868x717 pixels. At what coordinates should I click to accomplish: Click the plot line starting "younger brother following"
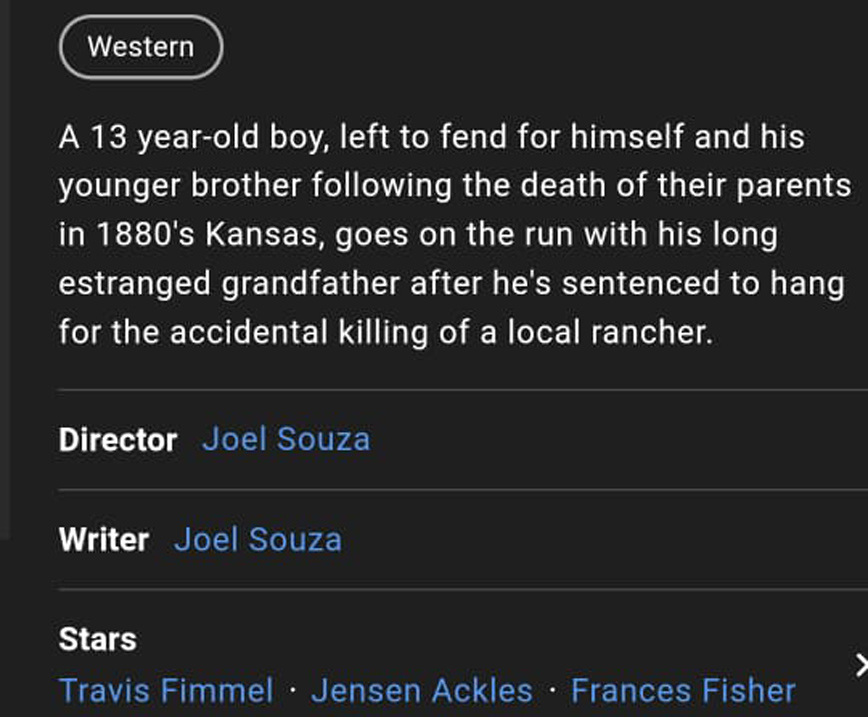click(455, 186)
